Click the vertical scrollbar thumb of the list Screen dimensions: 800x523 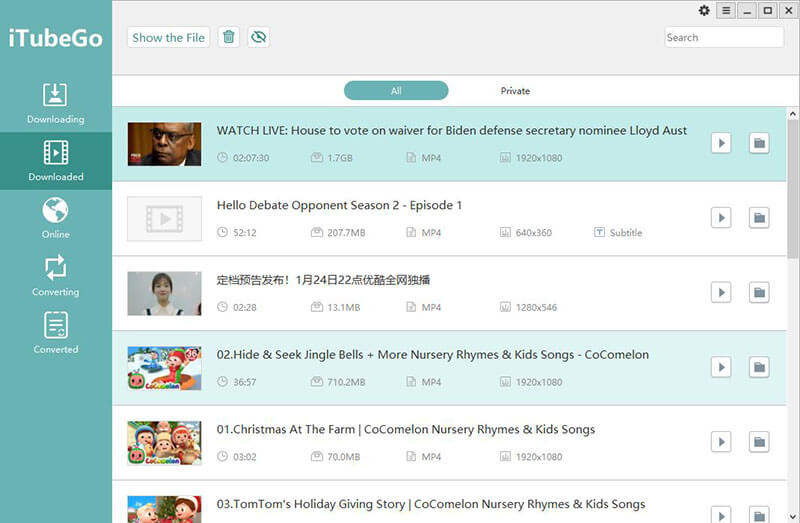[792, 188]
